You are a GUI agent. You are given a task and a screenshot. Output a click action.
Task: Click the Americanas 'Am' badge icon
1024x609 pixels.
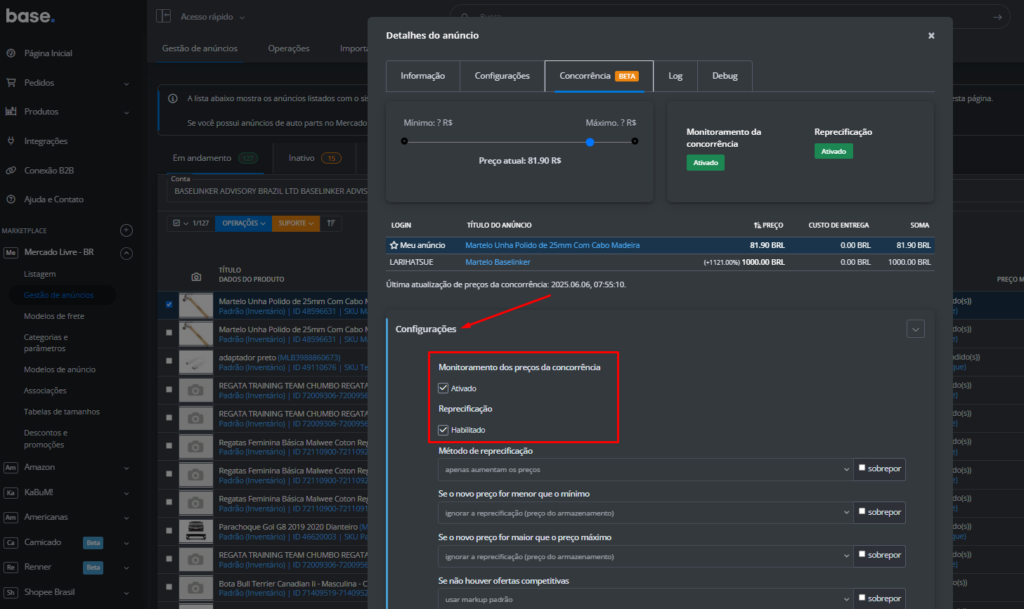(x=10, y=518)
